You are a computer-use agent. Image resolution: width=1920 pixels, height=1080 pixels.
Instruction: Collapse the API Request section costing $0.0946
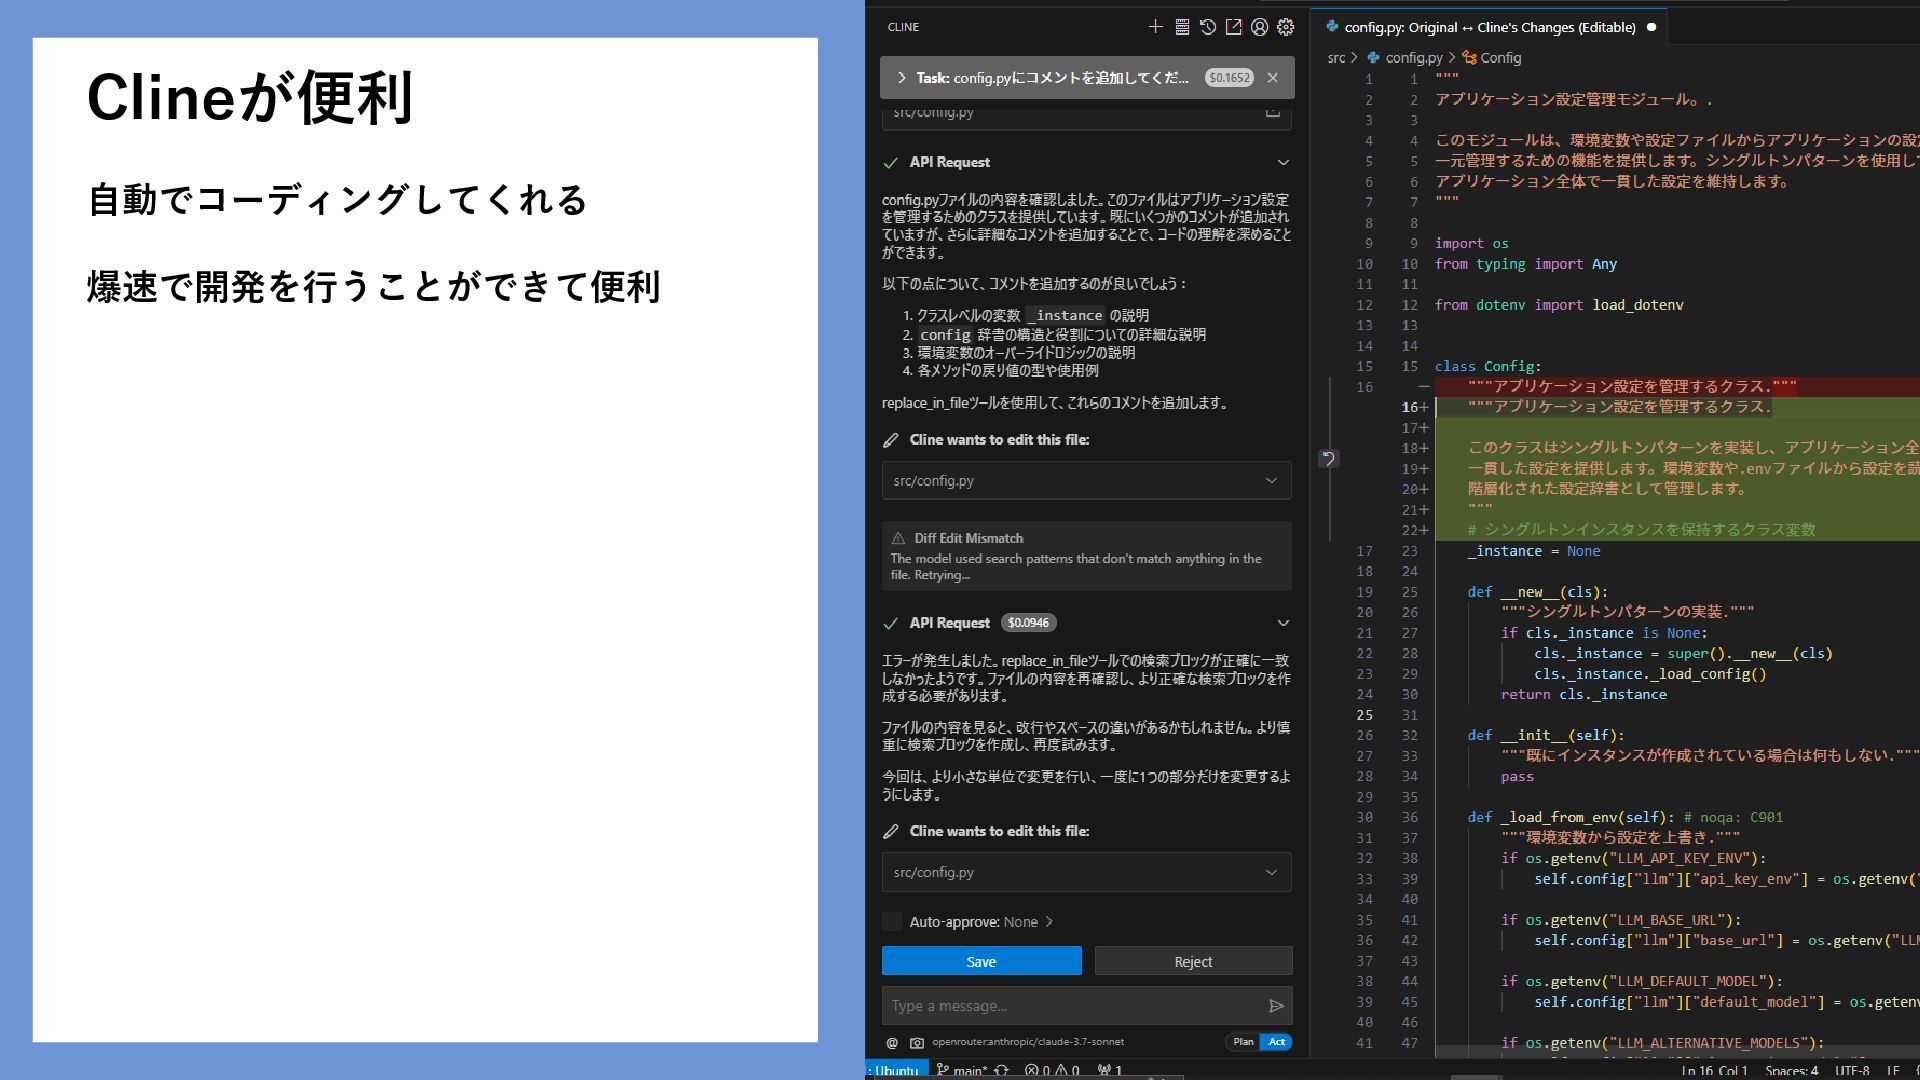1283,623
